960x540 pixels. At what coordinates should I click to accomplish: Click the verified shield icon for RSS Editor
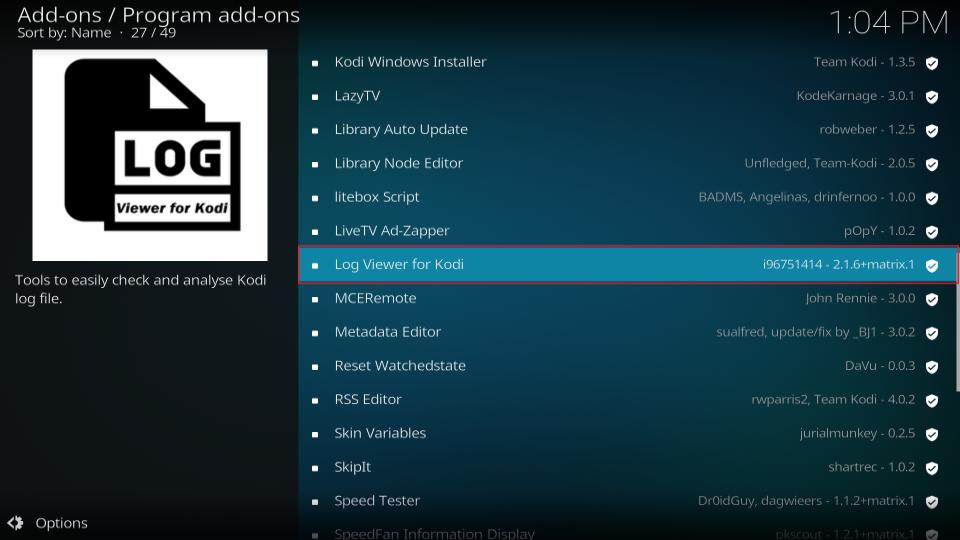(x=932, y=400)
